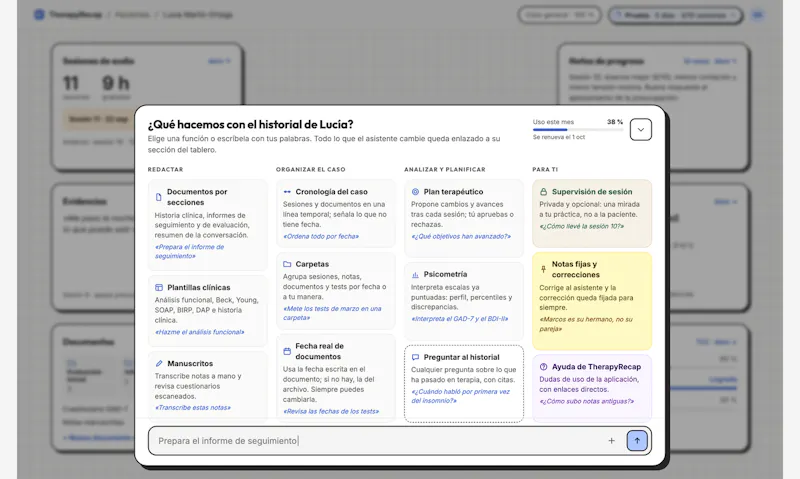Image resolution: width=800 pixels, height=479 pixels.
Task: Click the PARA TI column heading
Action: 545,169
